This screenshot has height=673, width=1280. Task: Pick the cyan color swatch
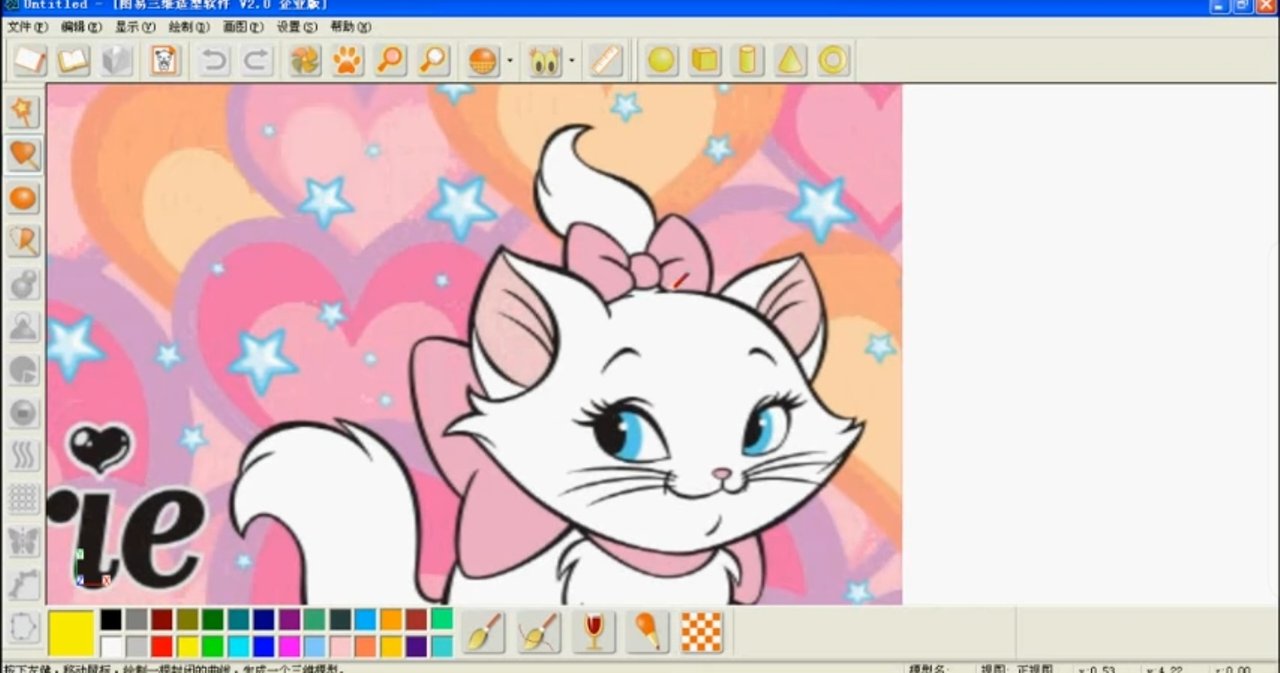[238, 647]
